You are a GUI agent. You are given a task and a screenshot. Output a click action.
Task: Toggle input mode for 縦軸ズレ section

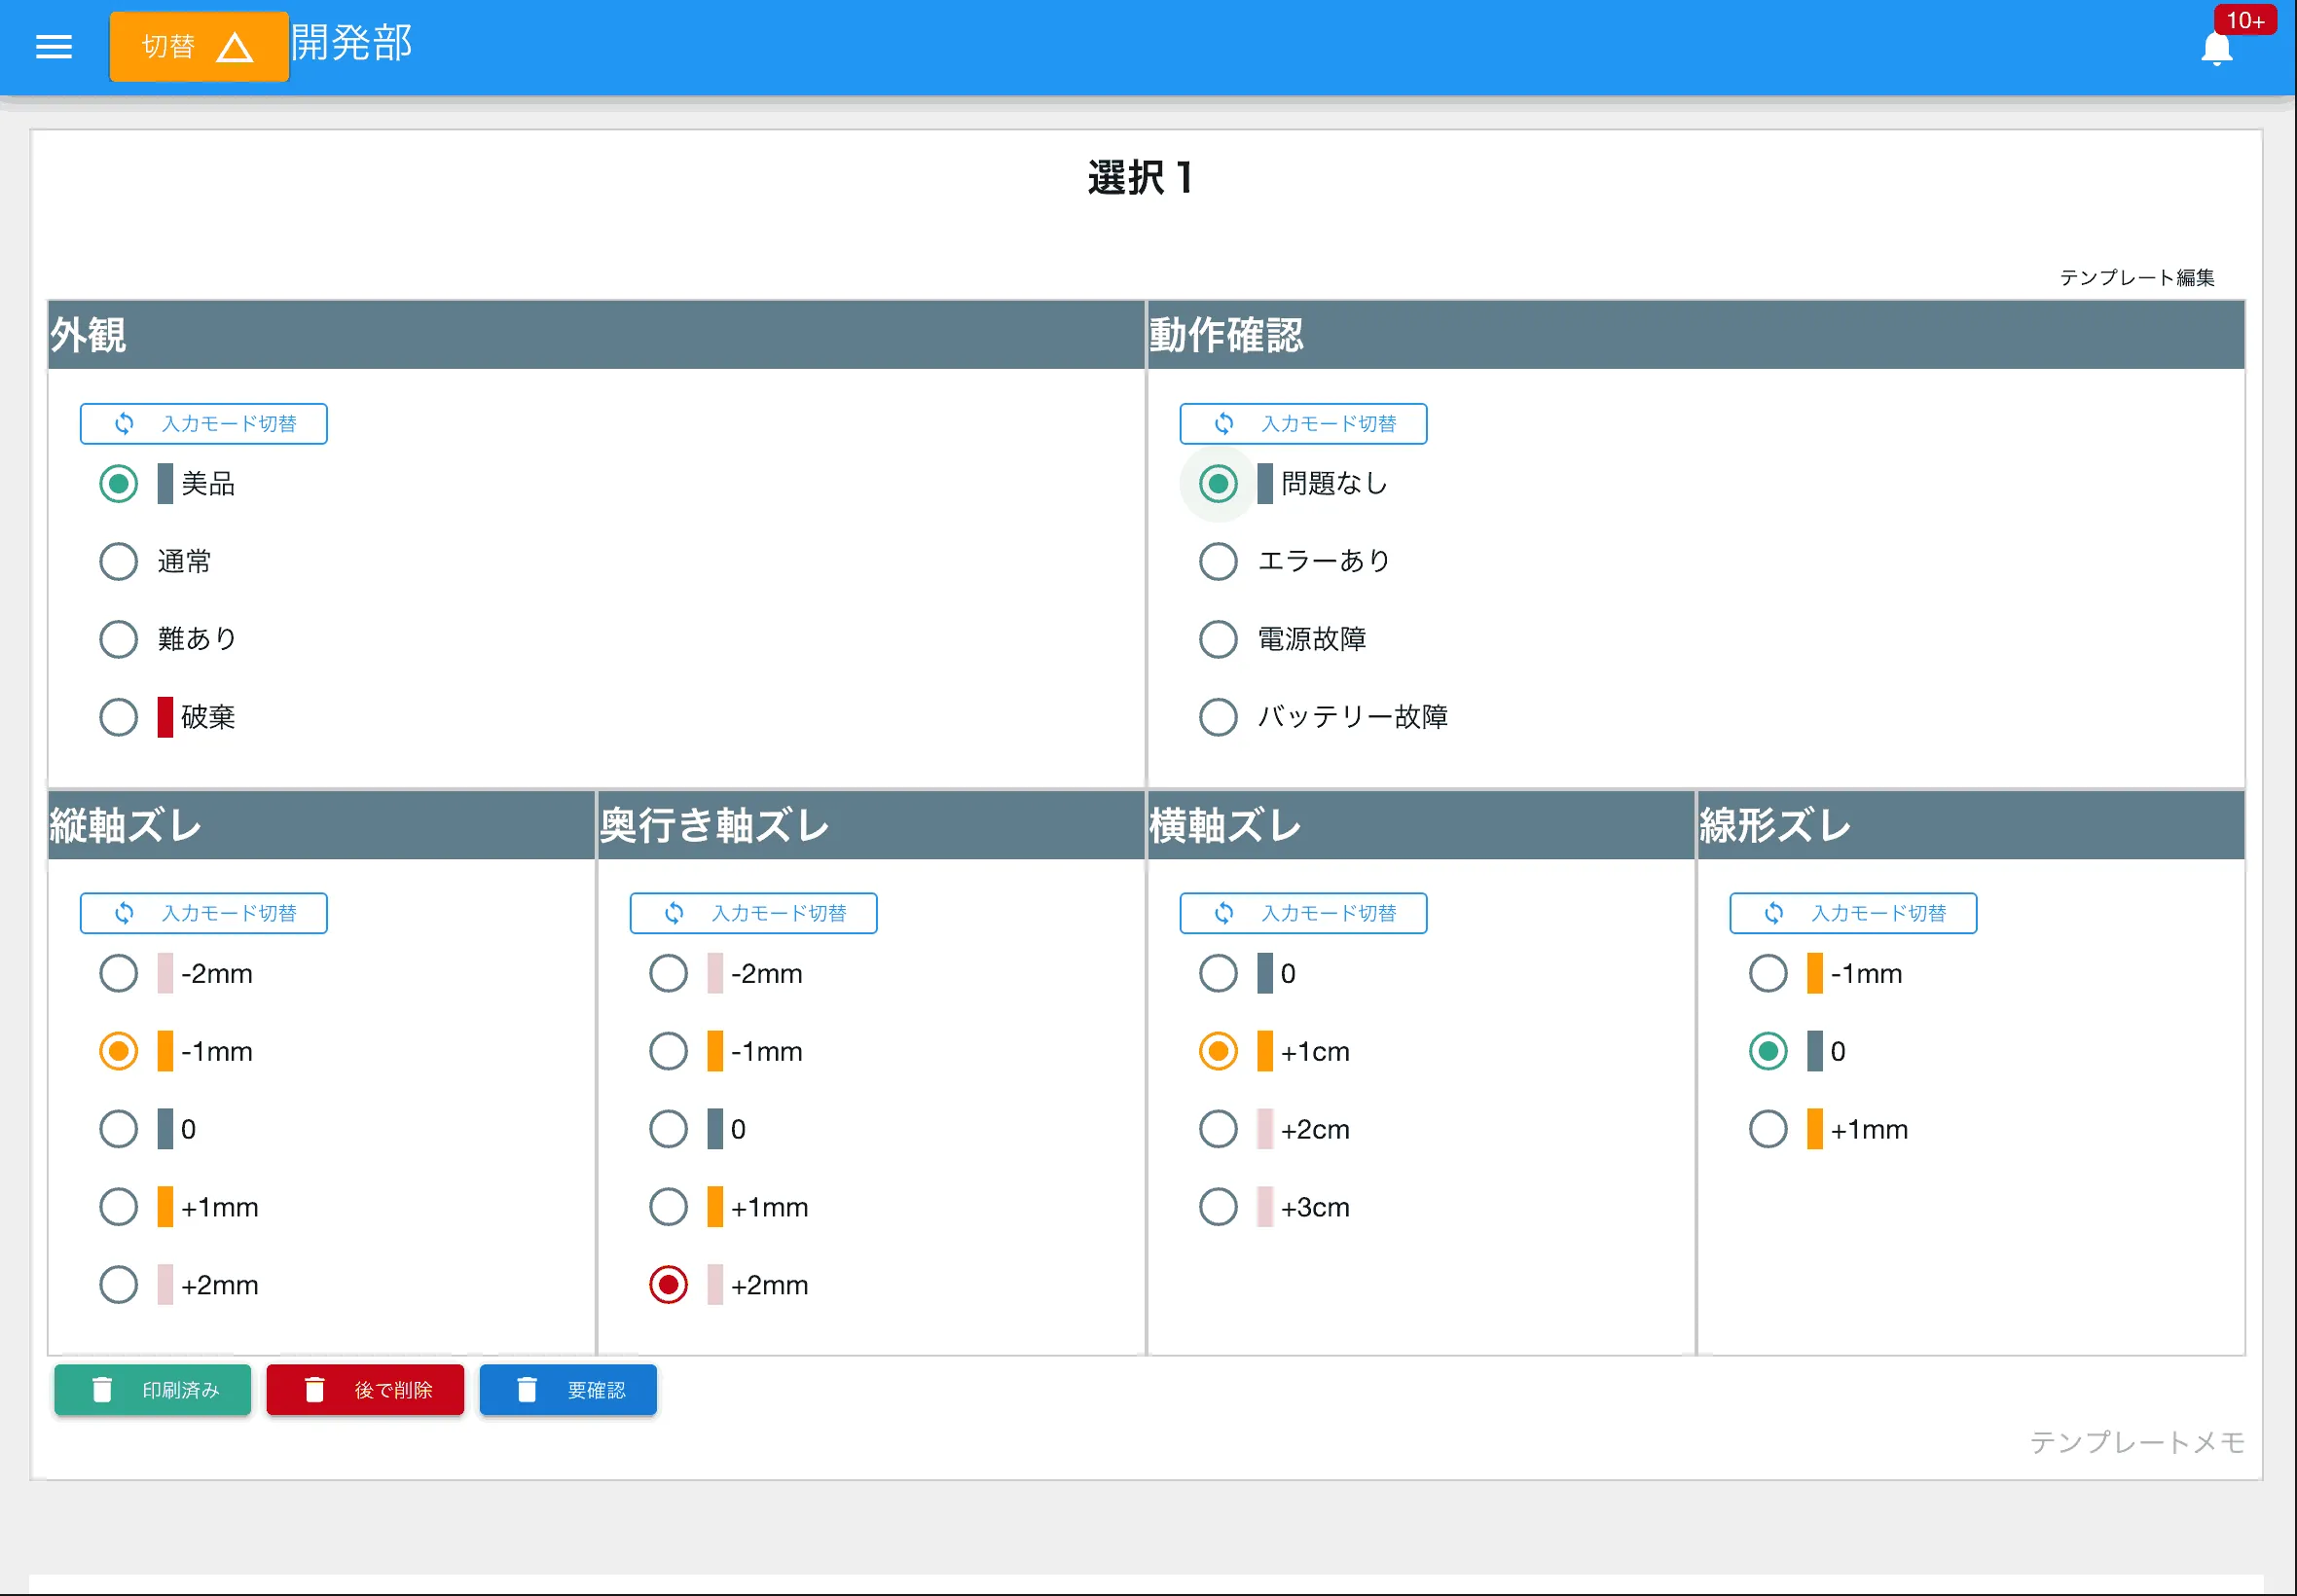click(203, 912)
